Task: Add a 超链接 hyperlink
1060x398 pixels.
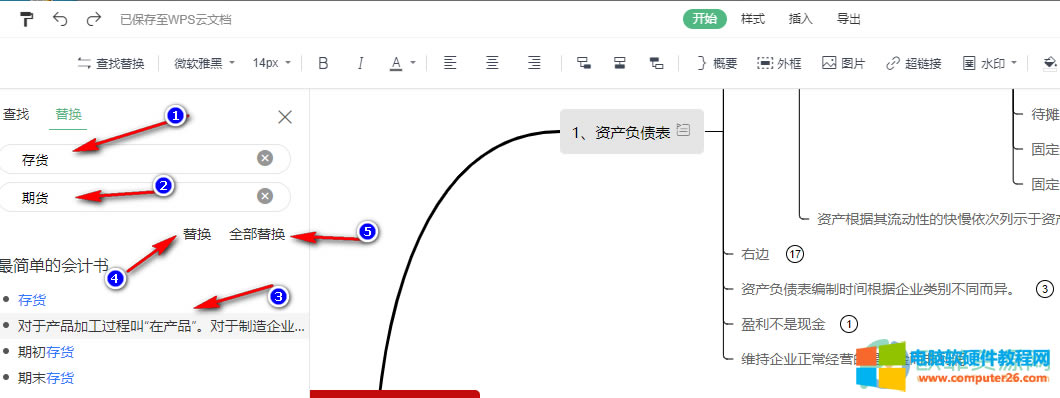Action: 914,64
